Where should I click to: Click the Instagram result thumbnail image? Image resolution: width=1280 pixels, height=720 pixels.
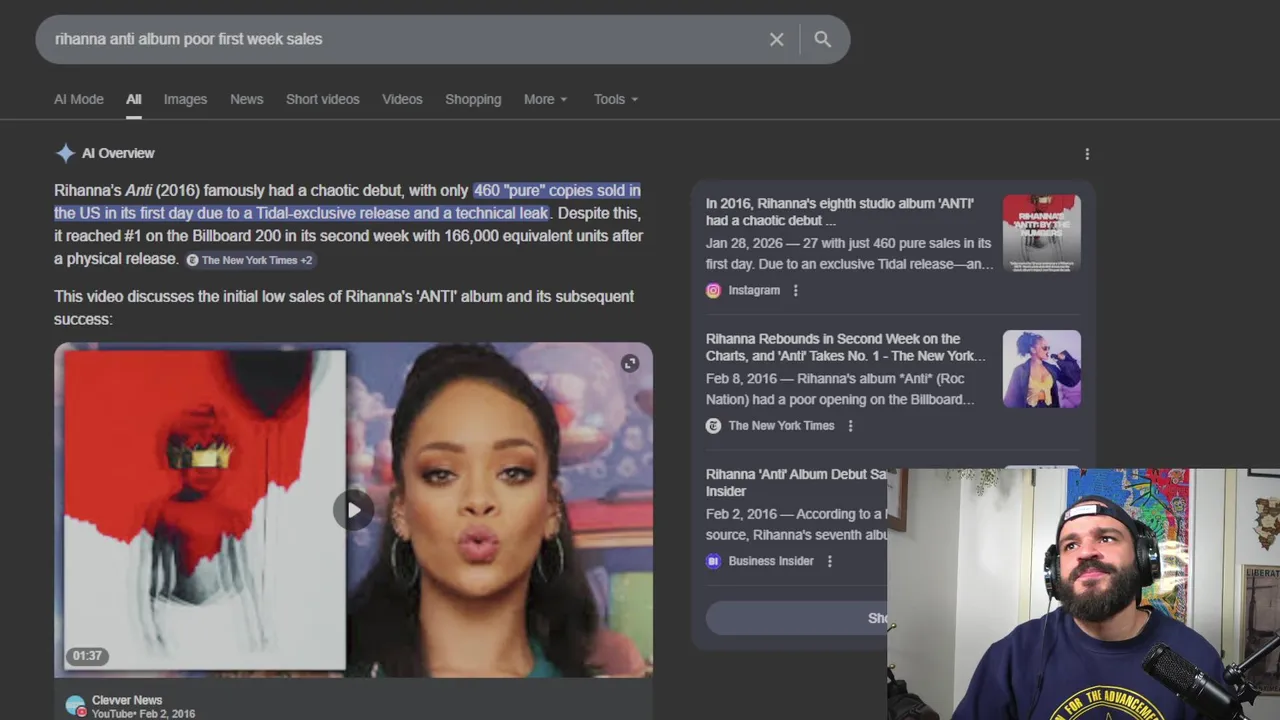pos(1041,233)
